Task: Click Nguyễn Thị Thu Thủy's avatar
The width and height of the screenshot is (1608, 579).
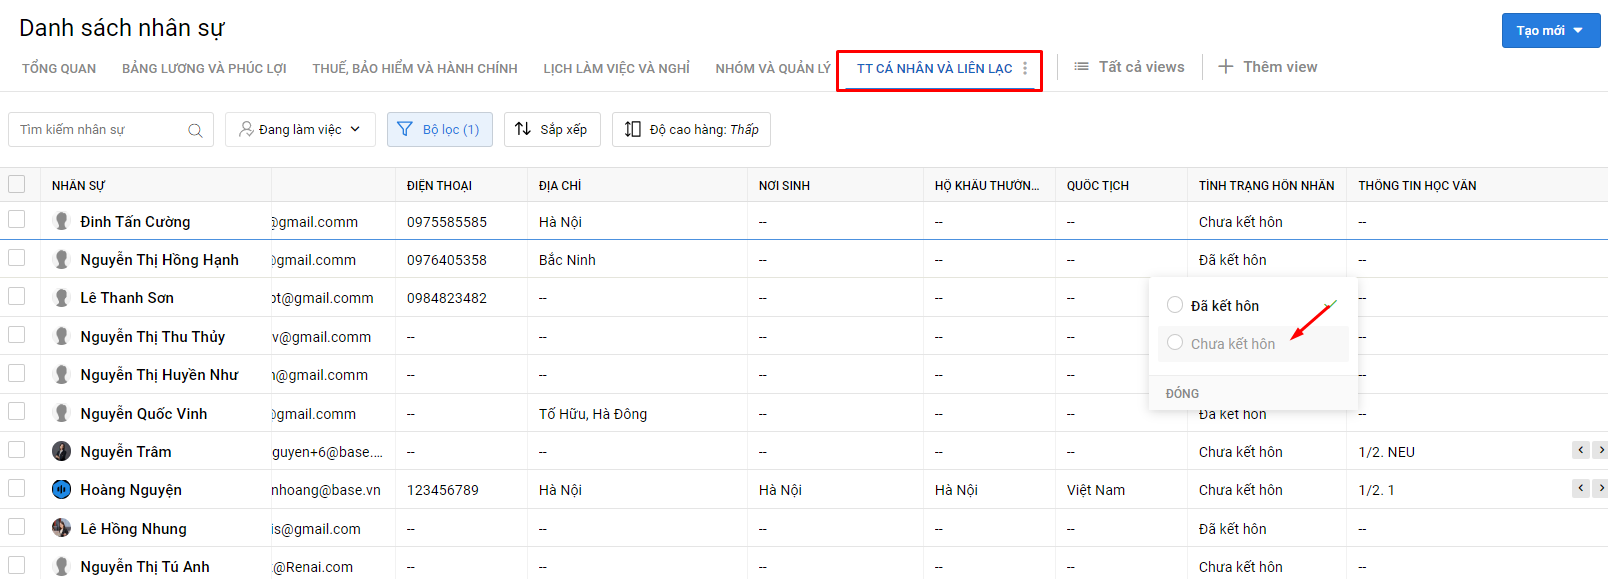Action: click(x=61, y=336)
